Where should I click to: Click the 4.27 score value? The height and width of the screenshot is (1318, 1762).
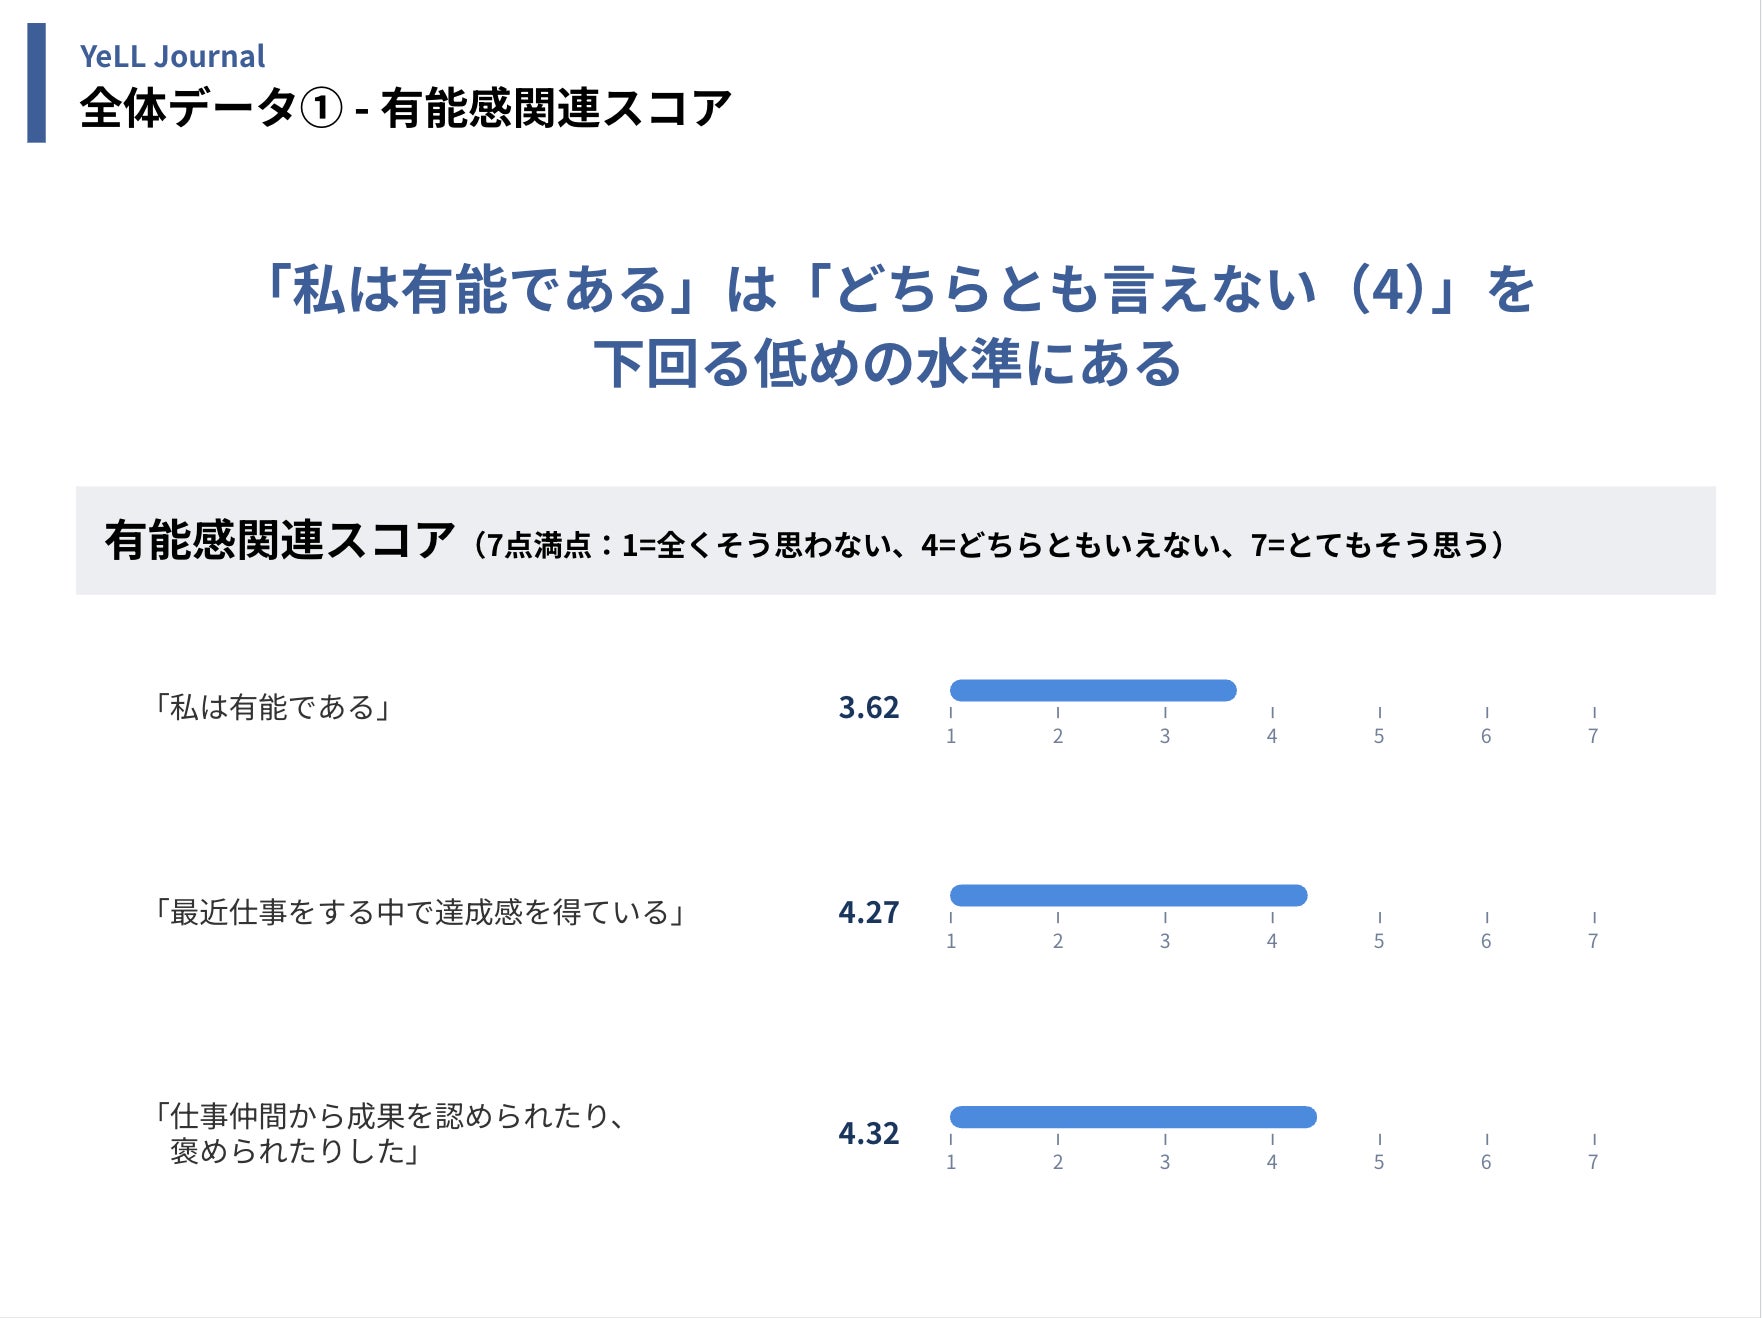[x=868, y=913]
